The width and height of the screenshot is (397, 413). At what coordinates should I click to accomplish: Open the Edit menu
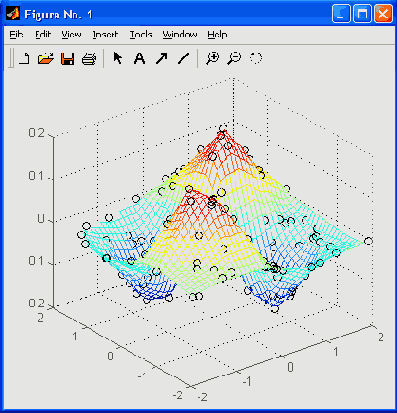(x=43, y=35)
